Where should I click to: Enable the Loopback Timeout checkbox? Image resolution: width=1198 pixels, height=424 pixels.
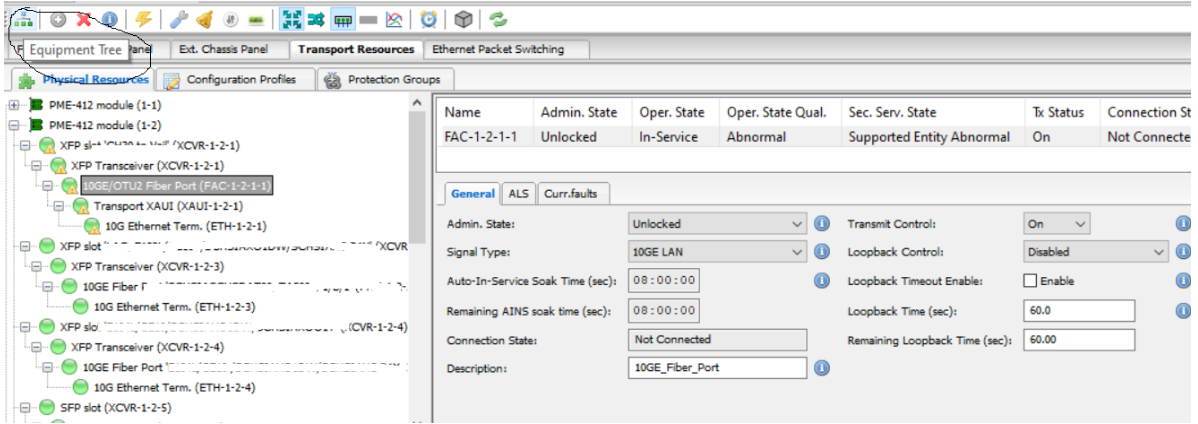click(x=1030, y=281)
